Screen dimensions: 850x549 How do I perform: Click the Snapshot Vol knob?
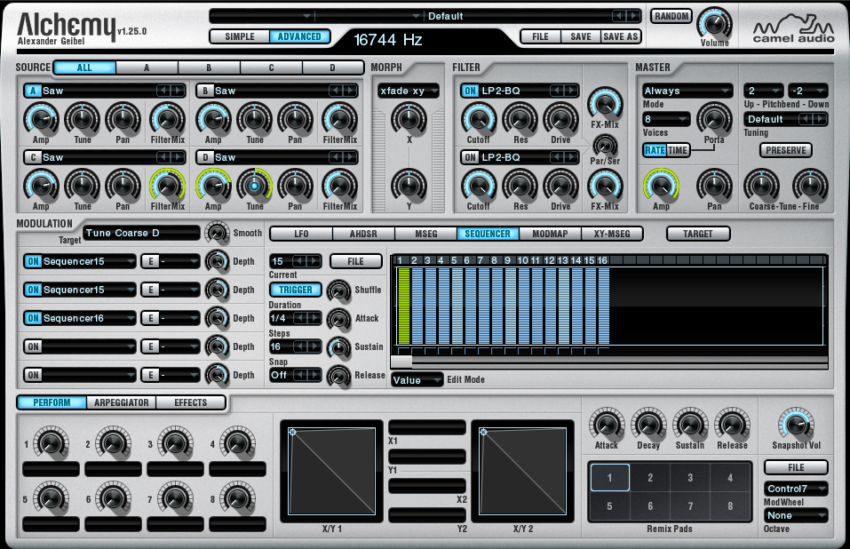coord(796,424)
